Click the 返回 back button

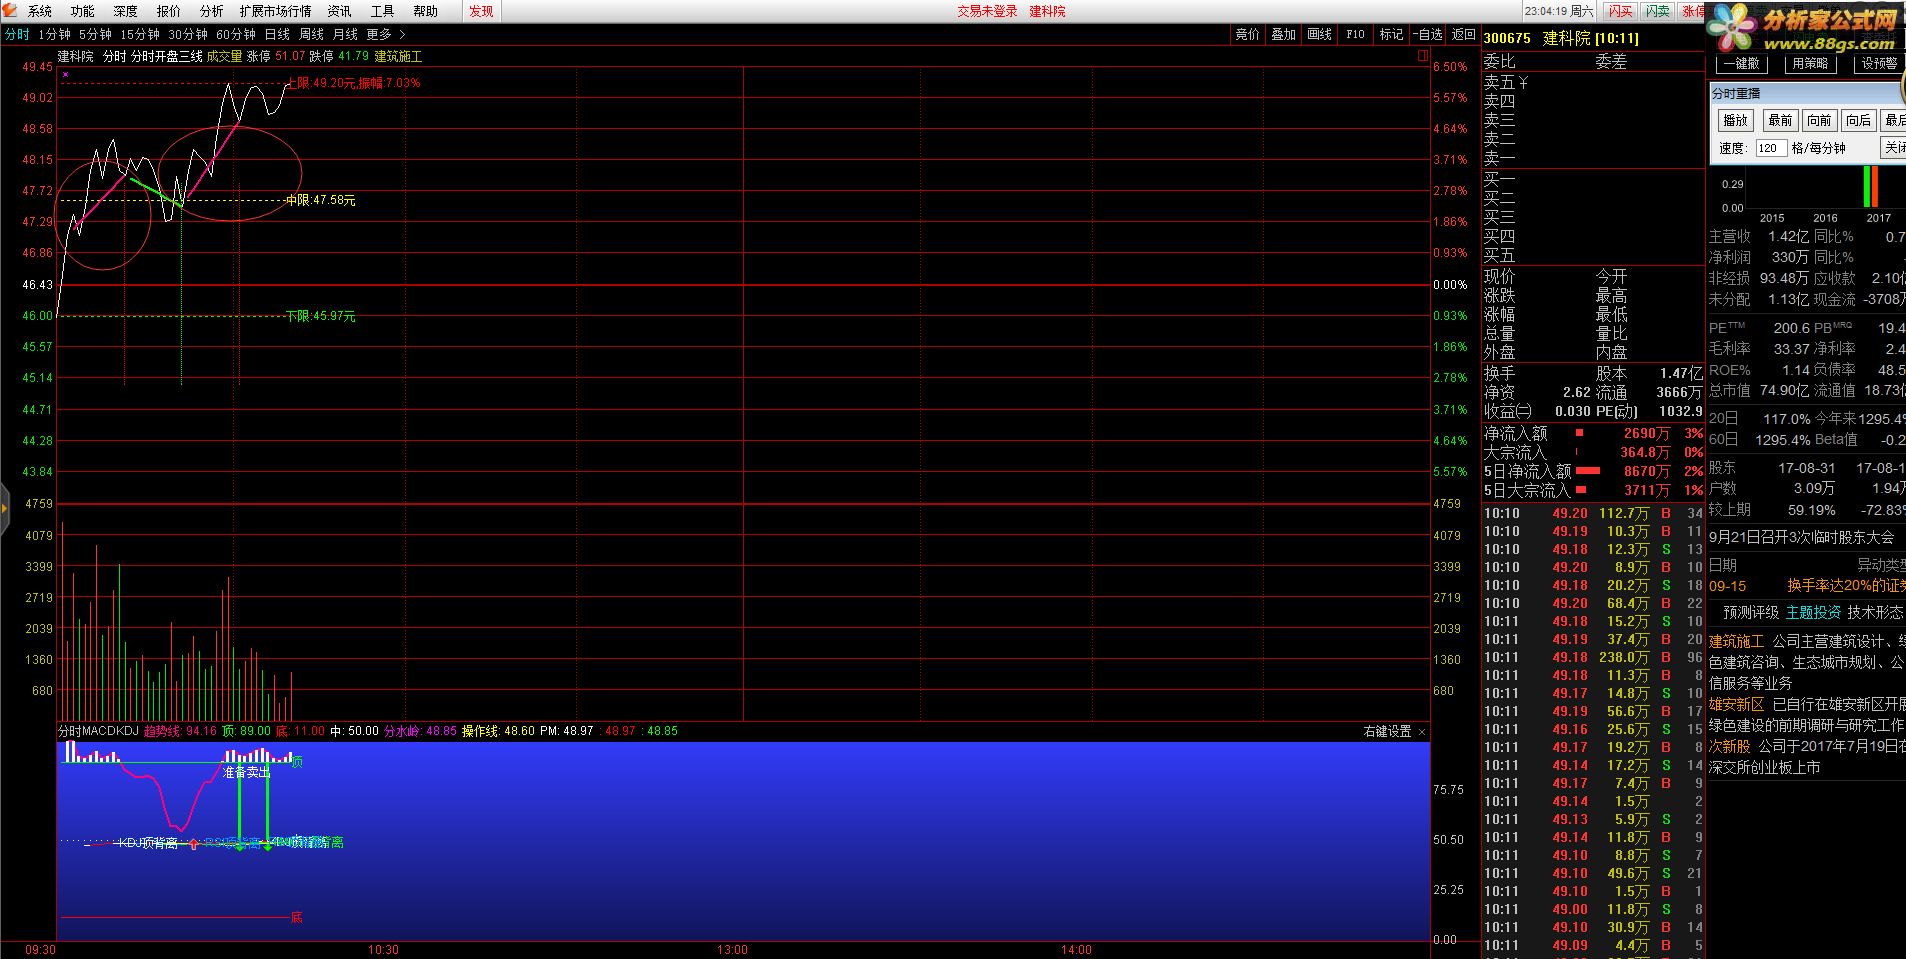[x=1464, y=34]
